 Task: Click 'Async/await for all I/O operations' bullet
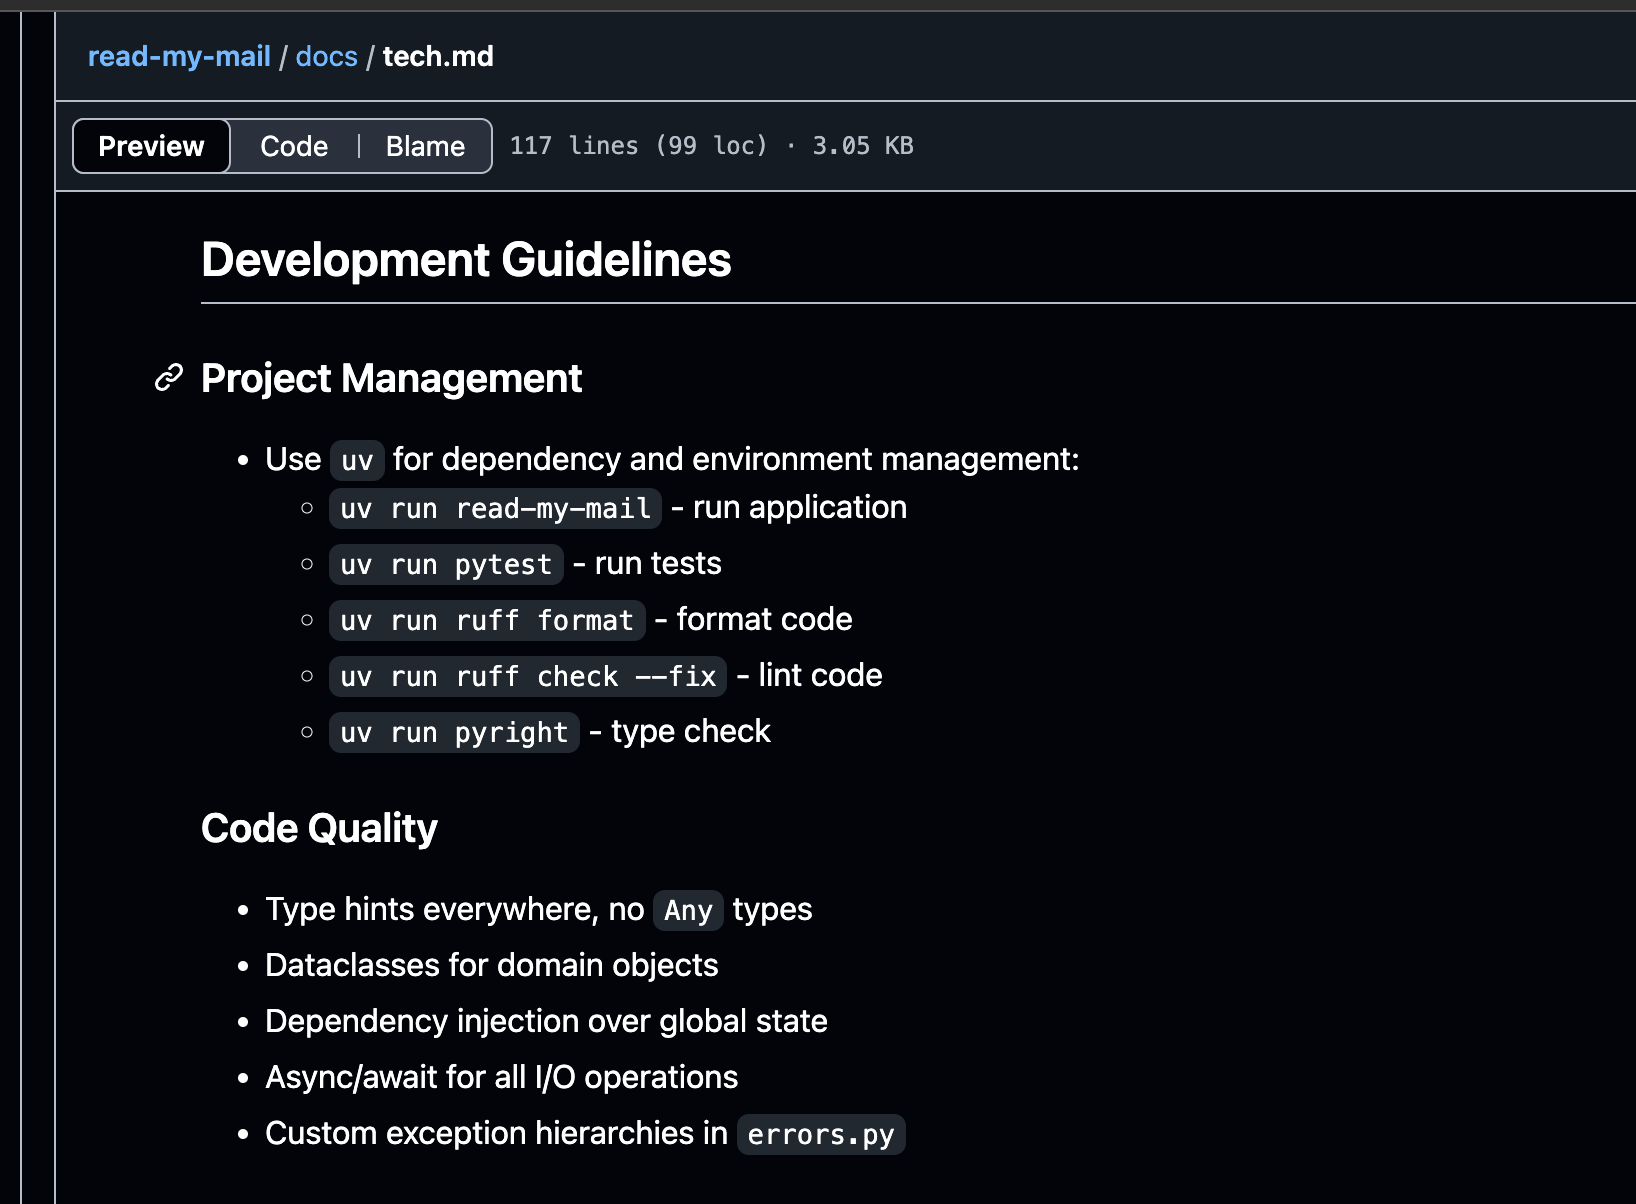tap(501, 1077)
